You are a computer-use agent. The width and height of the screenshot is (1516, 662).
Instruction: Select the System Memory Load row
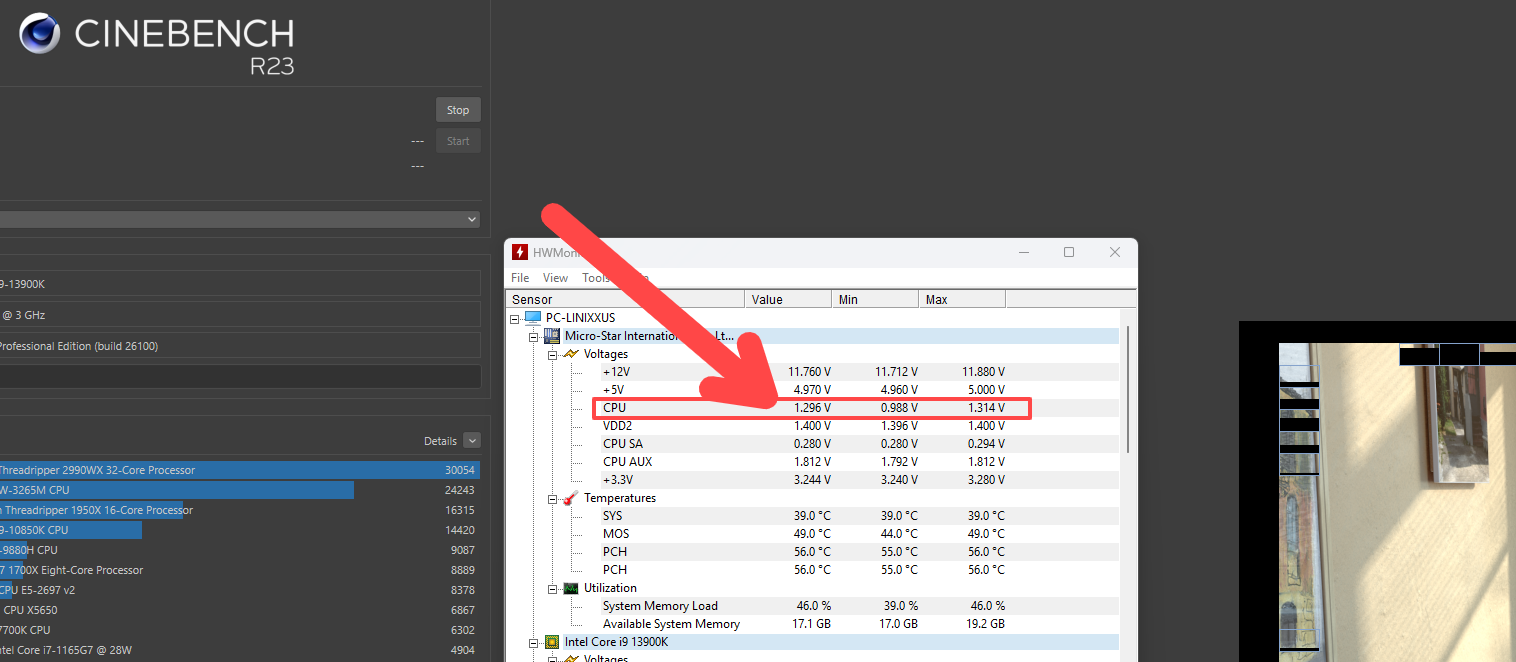click(814, 606)
